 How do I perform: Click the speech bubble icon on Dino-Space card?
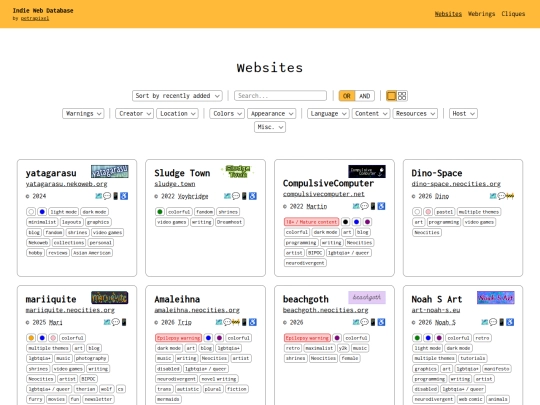502,196
